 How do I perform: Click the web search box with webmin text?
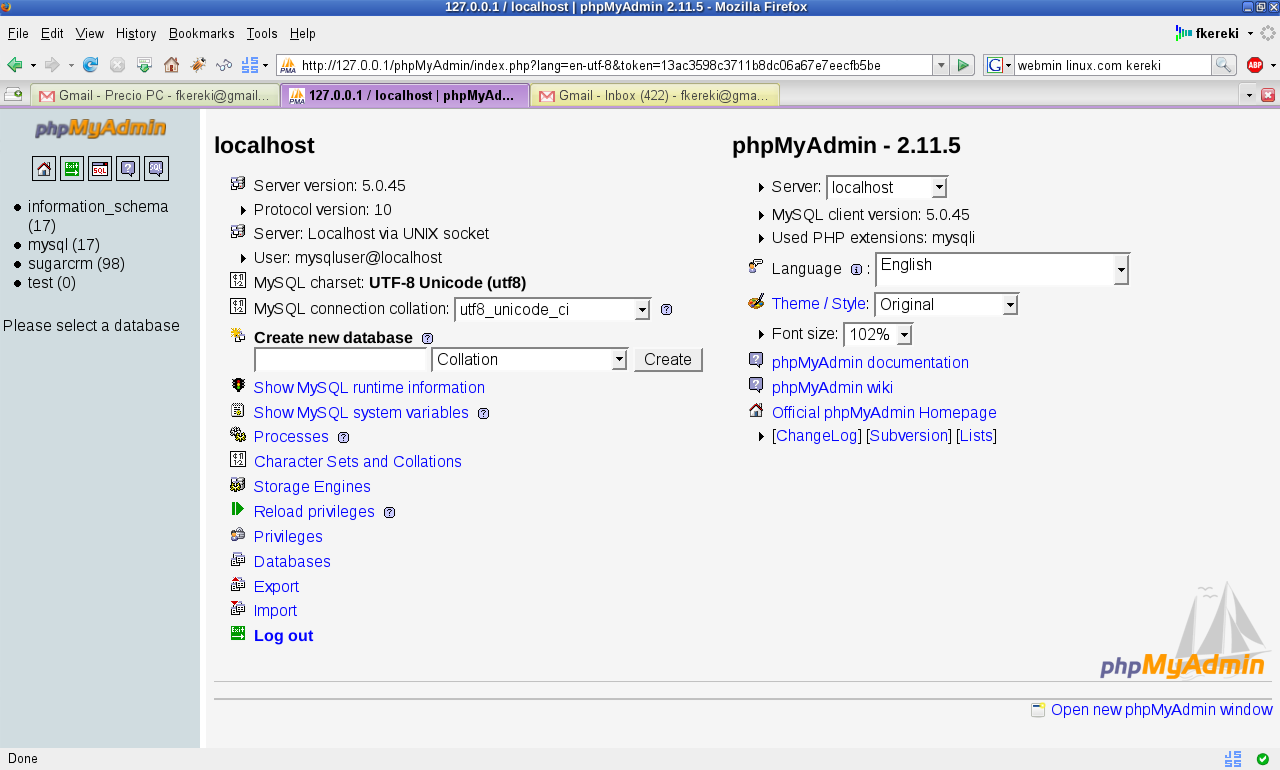[x=1113, y=65]
